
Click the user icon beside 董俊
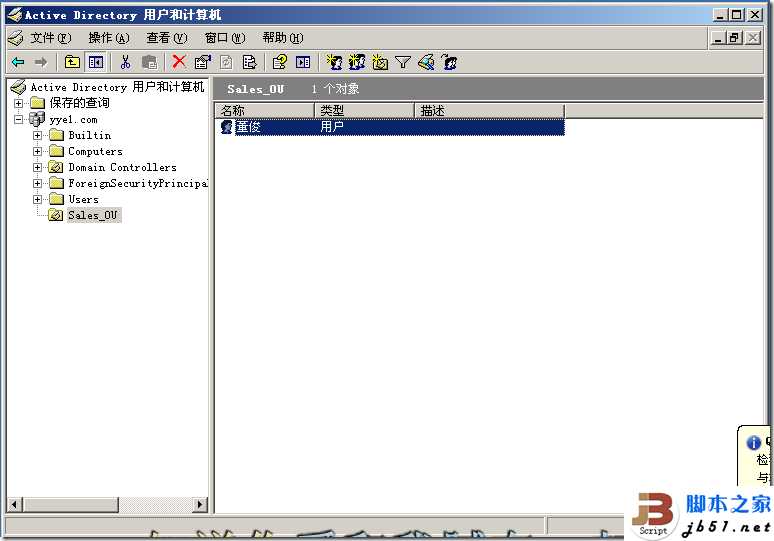tap(227, 127)
